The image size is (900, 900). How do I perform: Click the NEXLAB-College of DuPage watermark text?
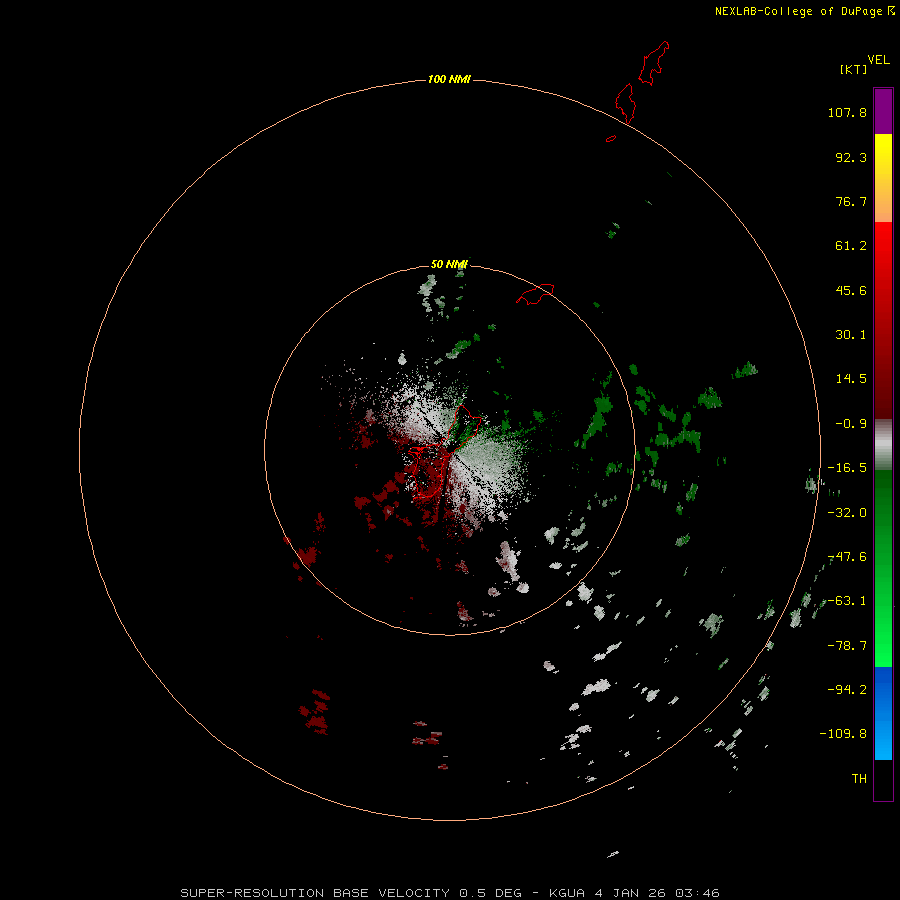804,11
